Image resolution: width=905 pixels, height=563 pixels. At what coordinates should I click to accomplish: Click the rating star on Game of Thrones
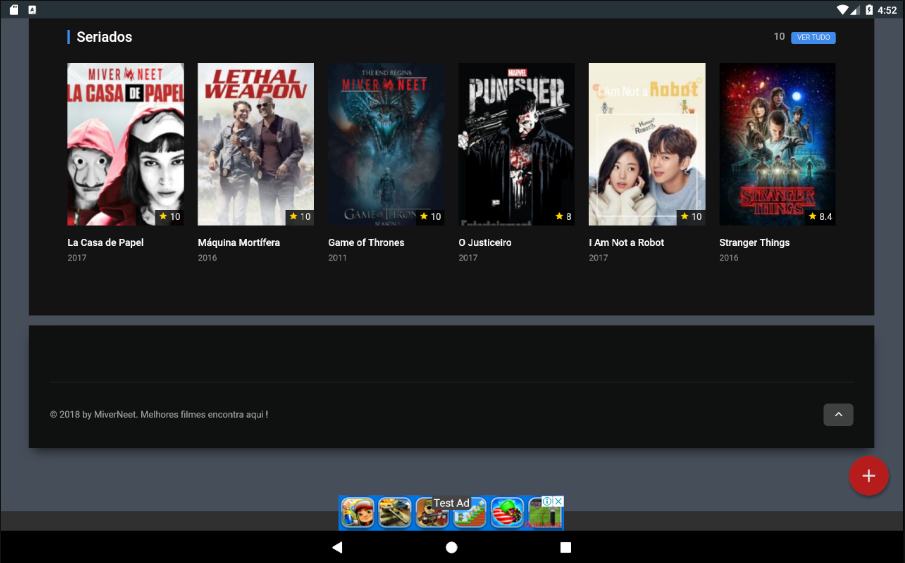424,217
